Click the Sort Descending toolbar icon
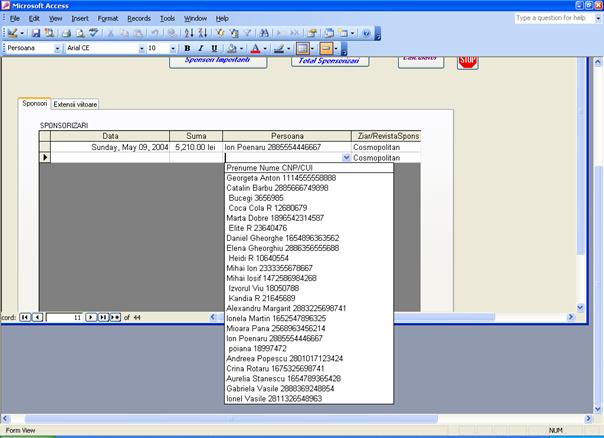 tap(202, 33)
